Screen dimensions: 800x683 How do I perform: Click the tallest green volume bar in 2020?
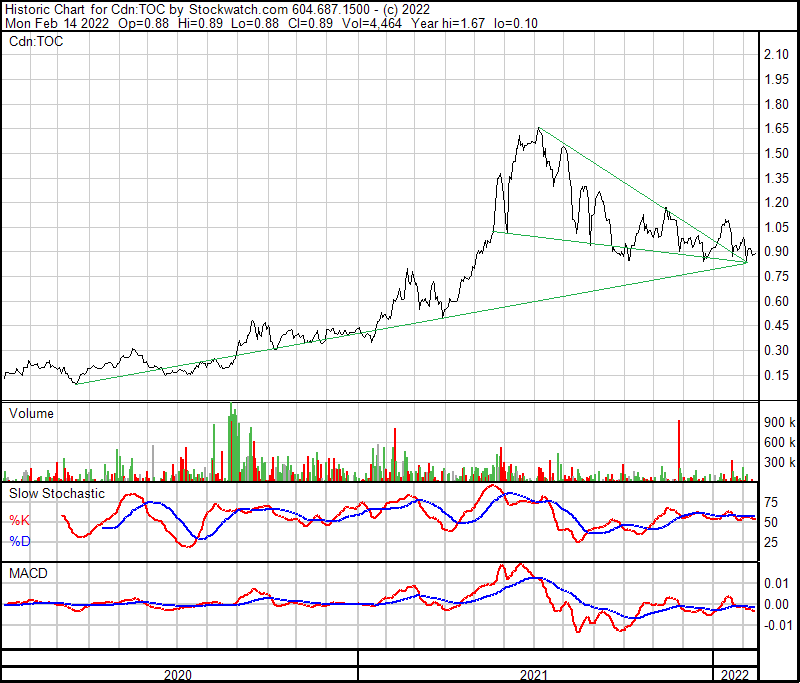[231, 442]
